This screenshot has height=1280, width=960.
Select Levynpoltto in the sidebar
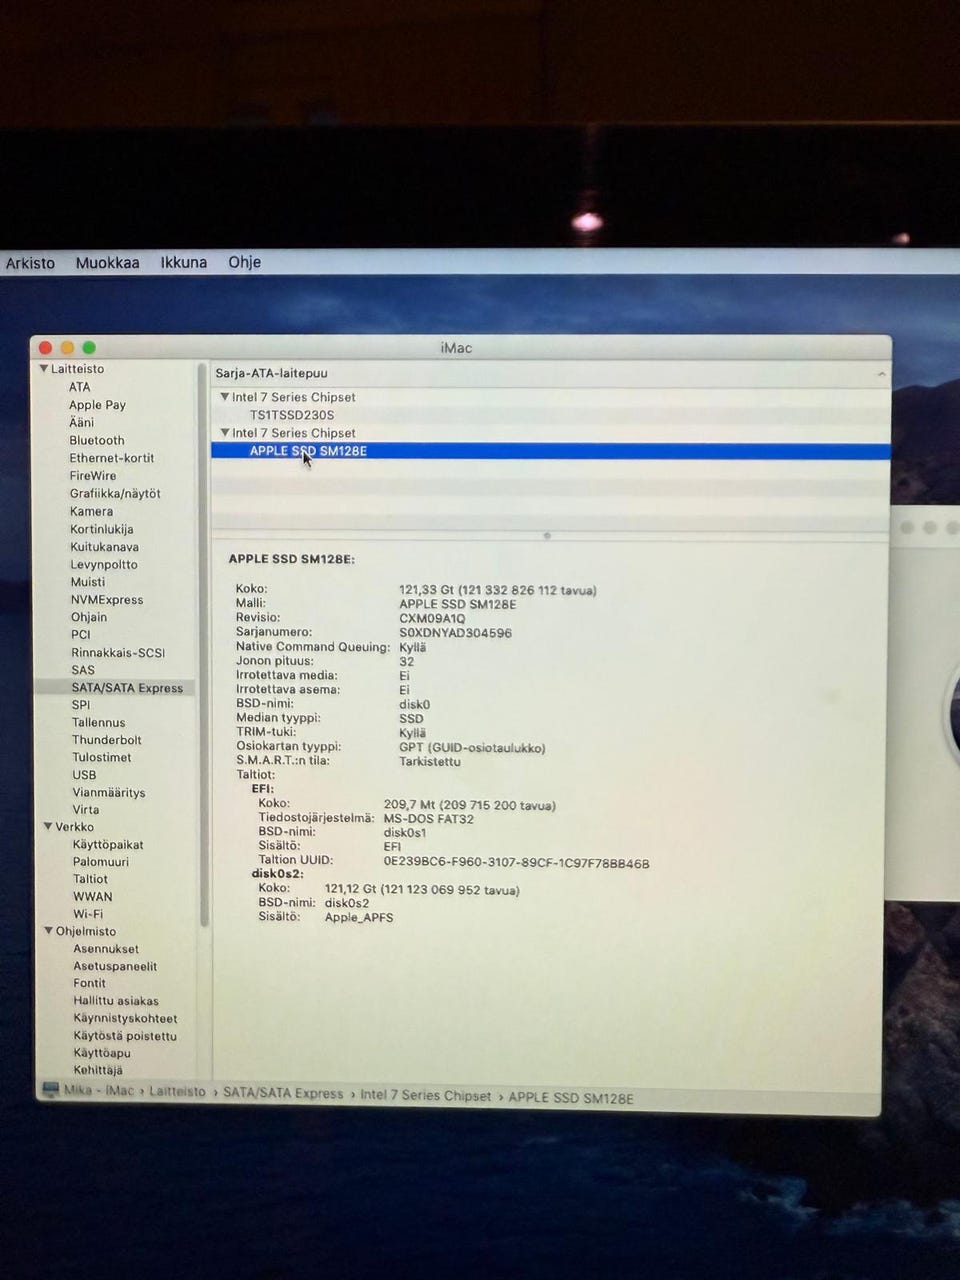(x=104, y=565)
